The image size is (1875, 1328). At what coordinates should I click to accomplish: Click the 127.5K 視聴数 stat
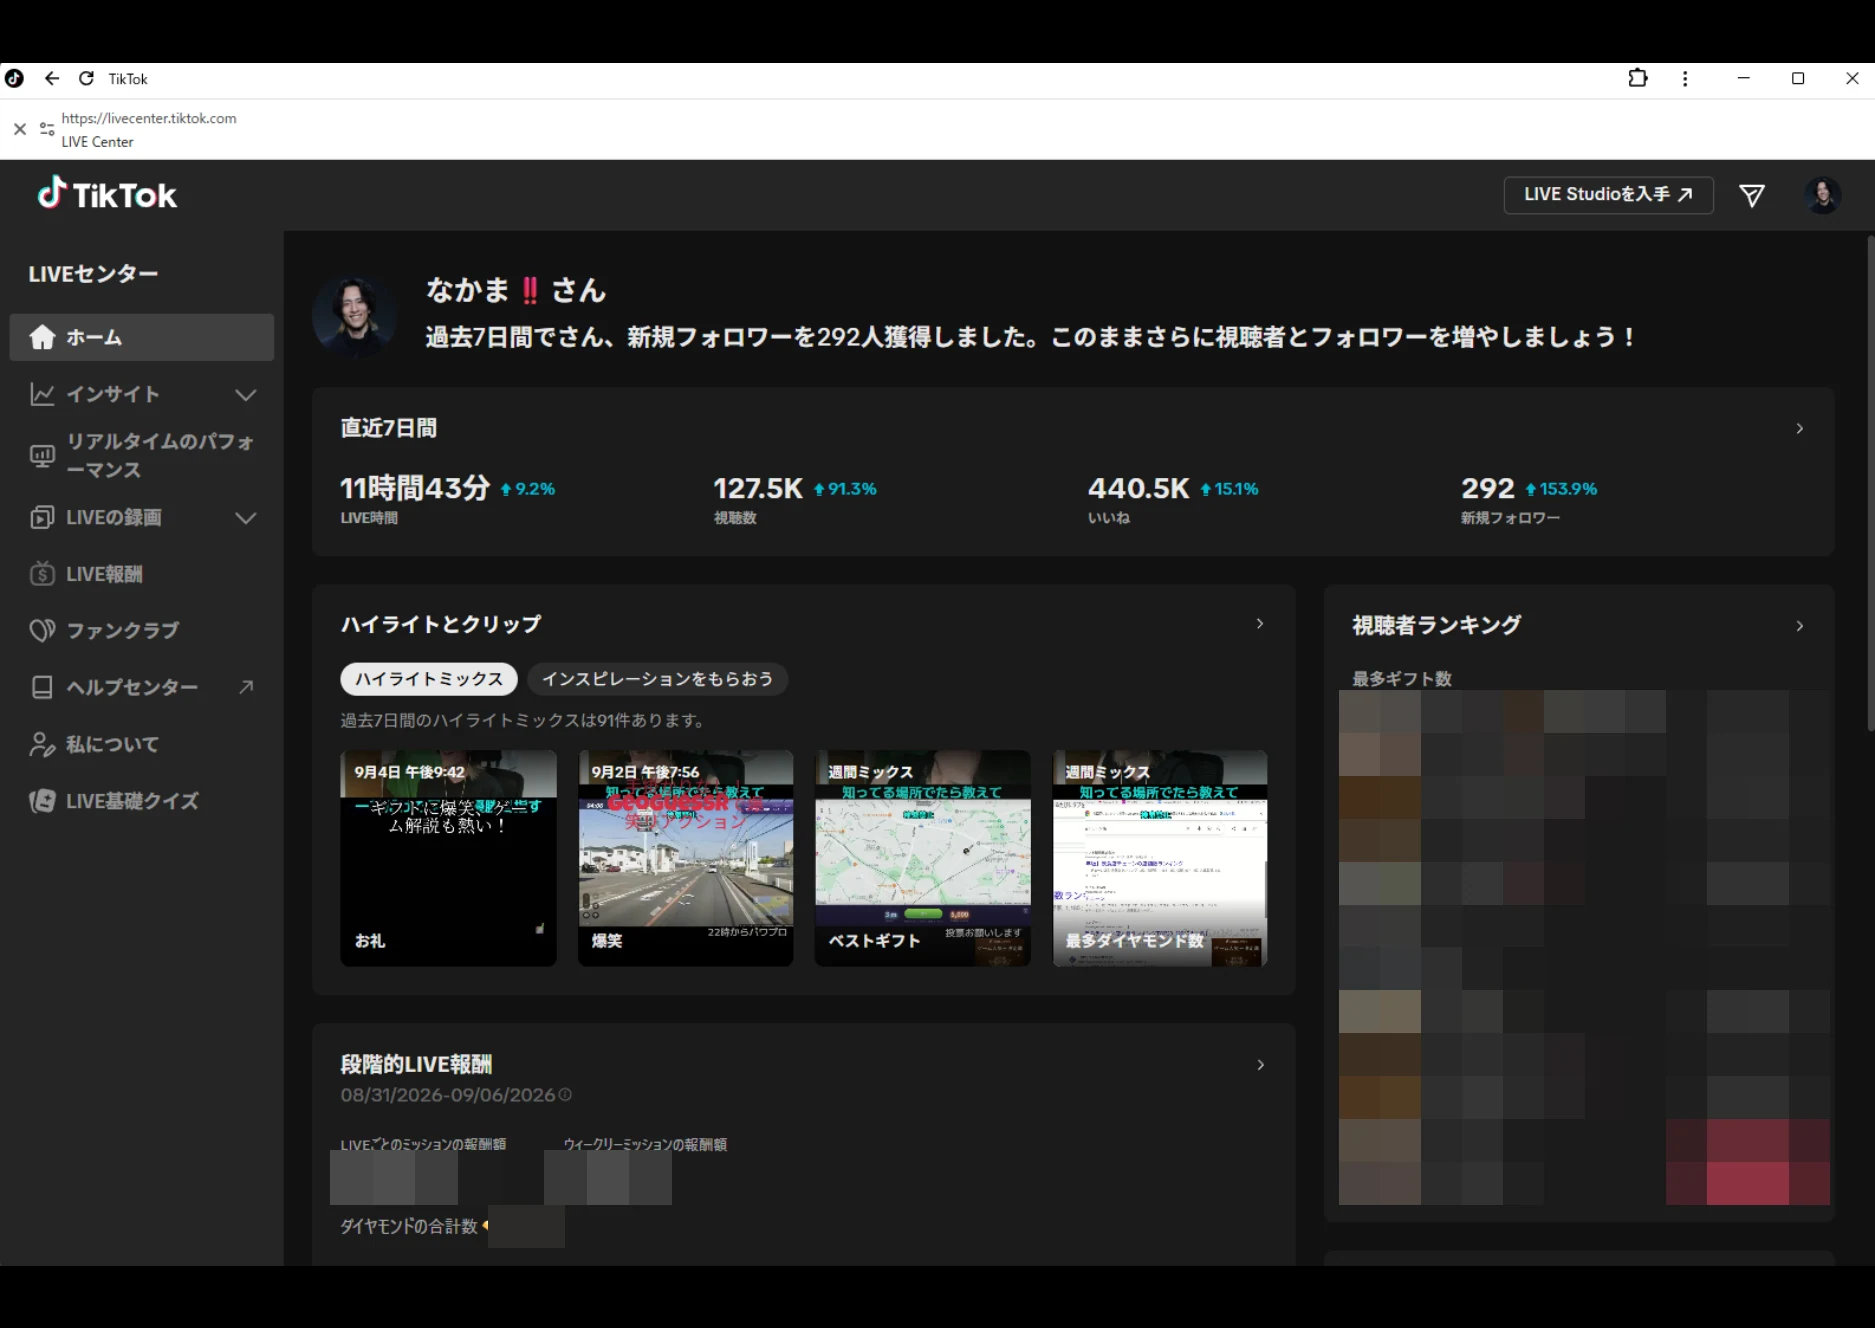click(794, 500)
